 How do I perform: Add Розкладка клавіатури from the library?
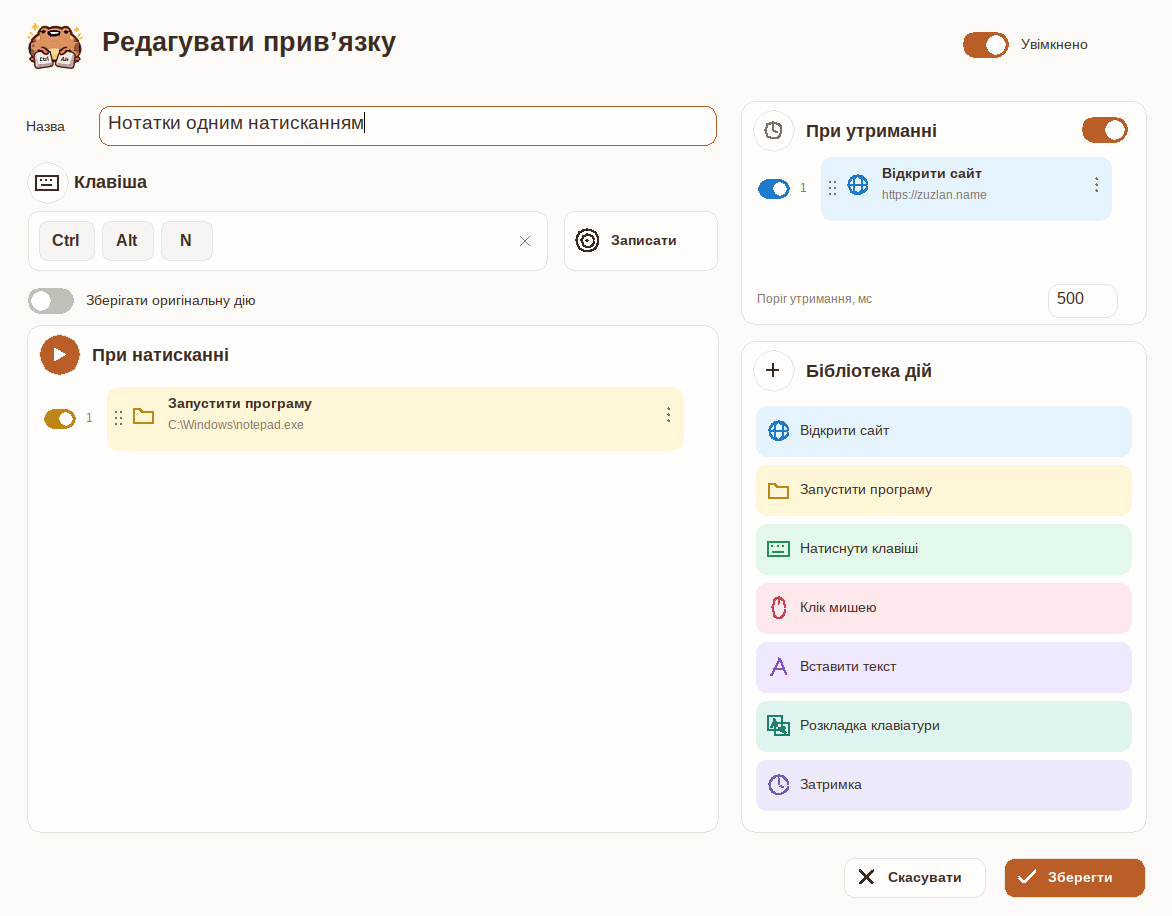point(943,726)
